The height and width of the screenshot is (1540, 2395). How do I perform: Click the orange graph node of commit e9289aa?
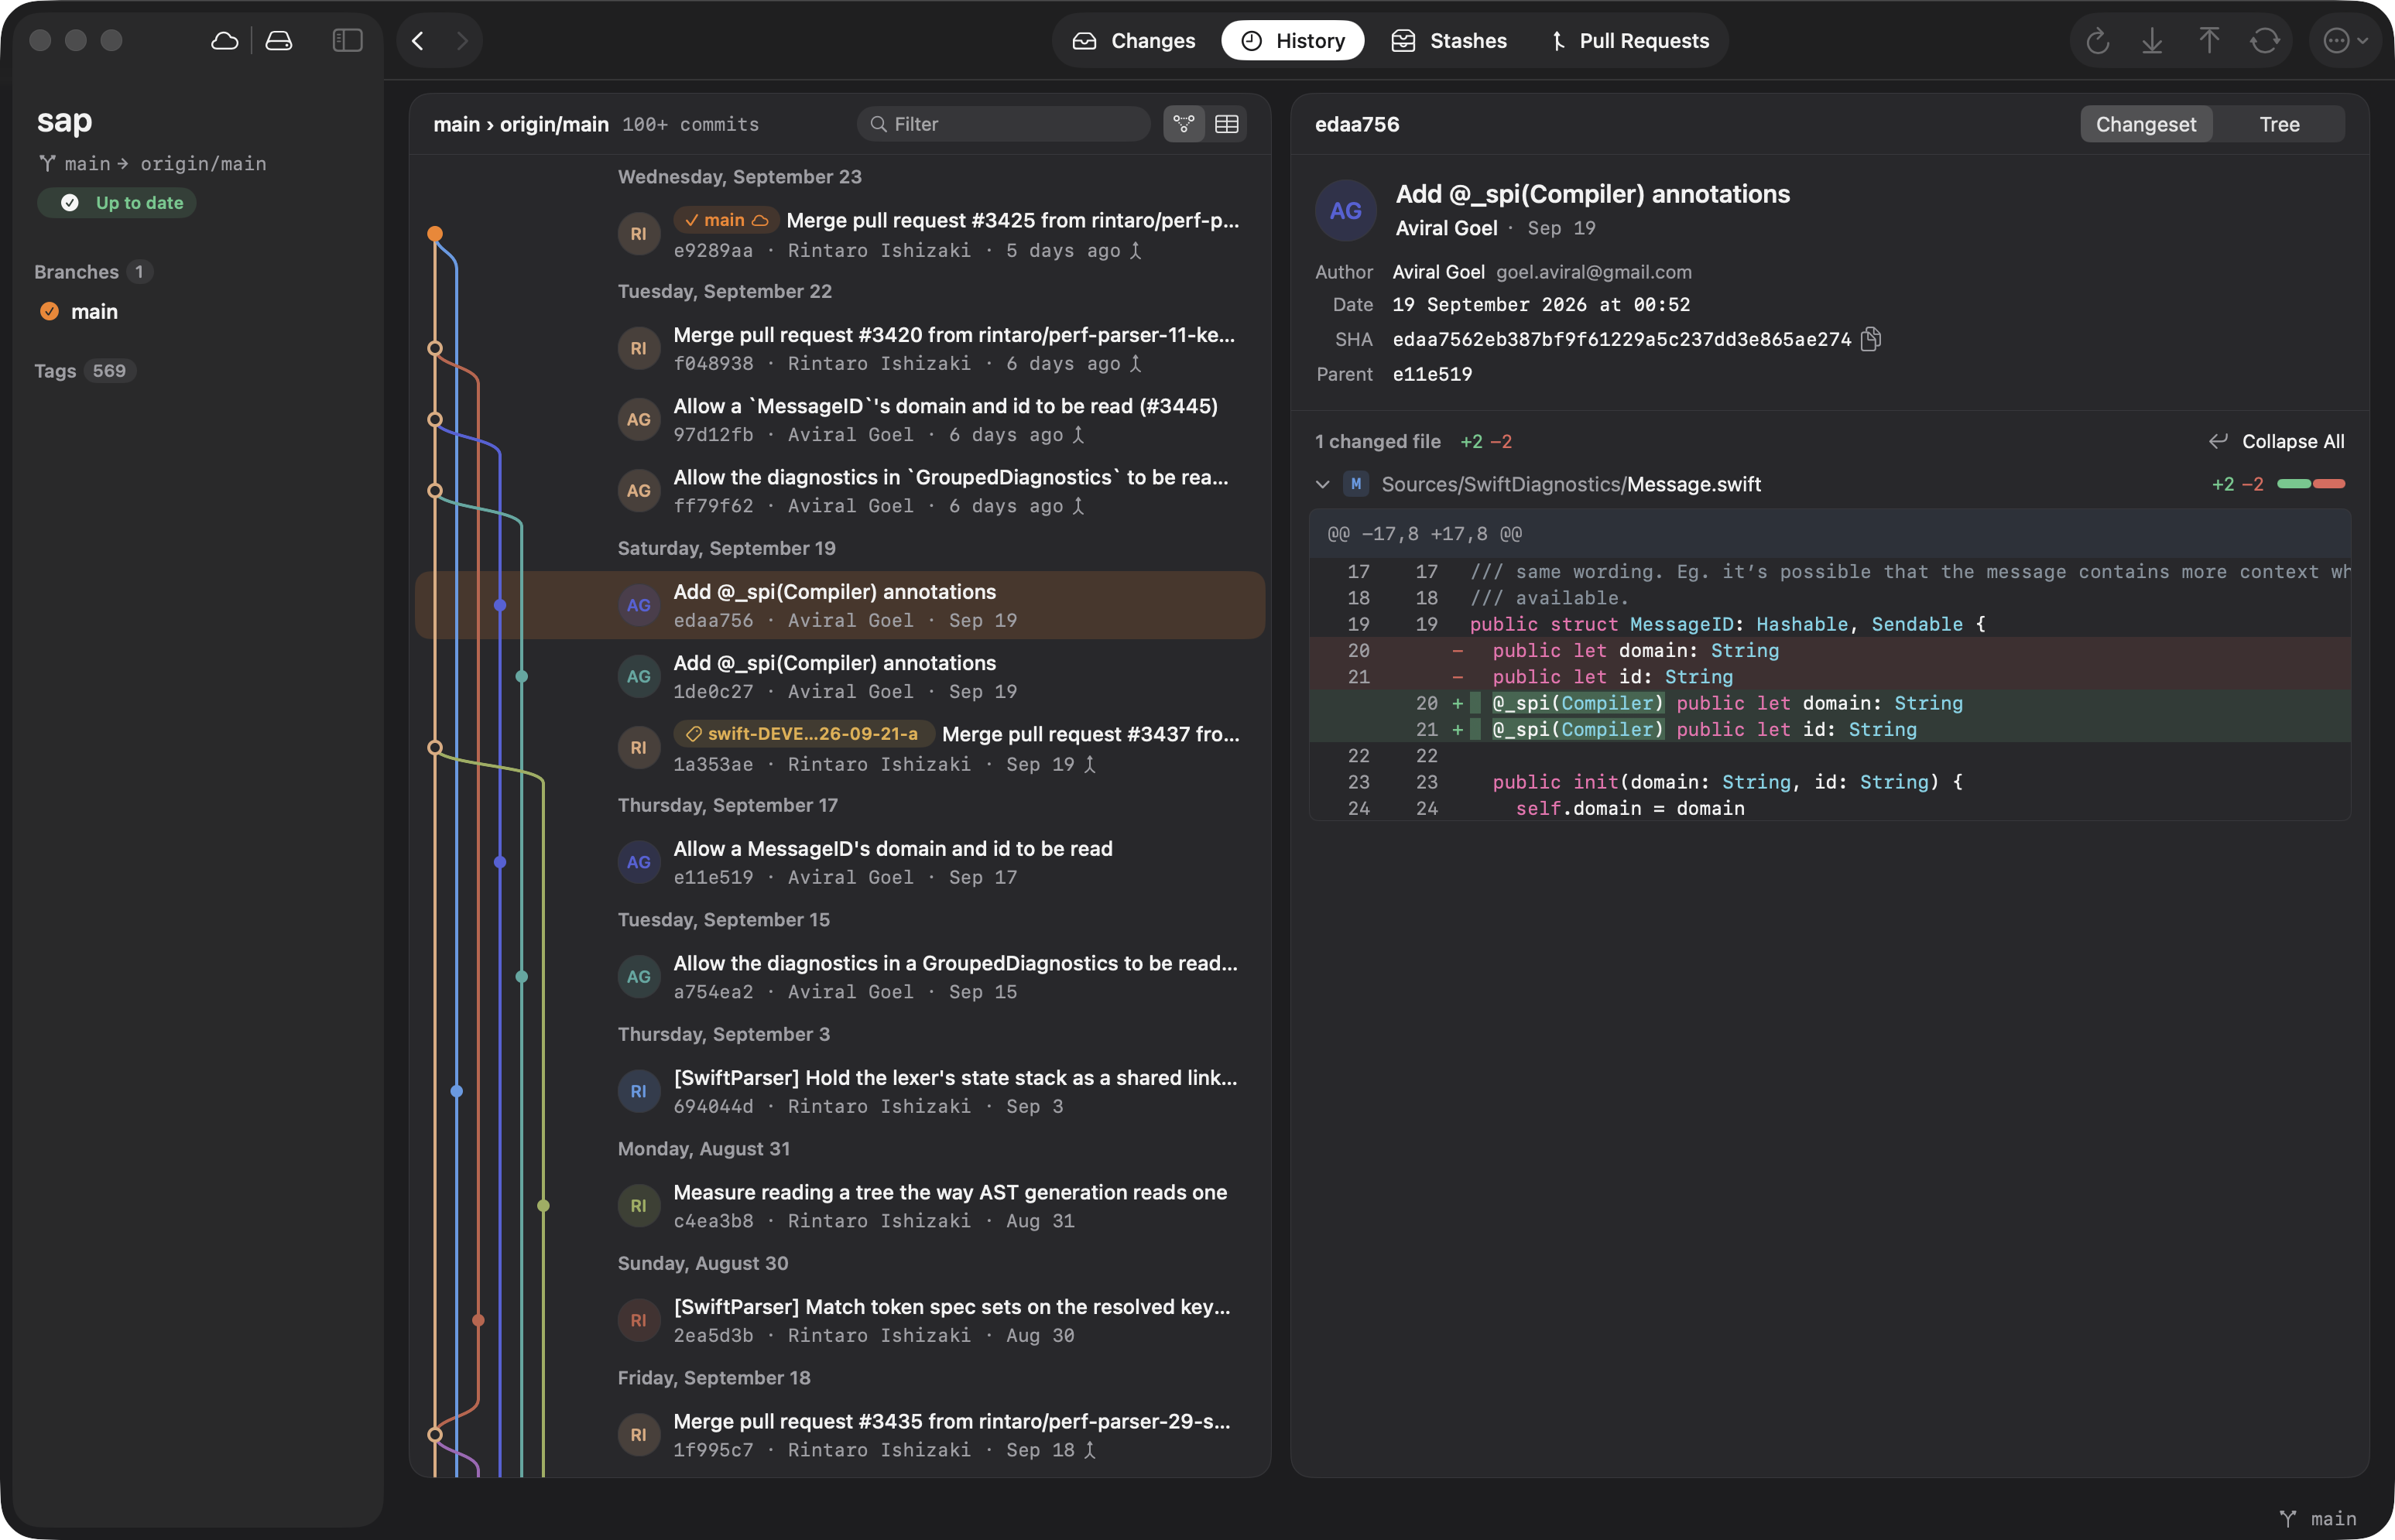[x=435, y=234]
